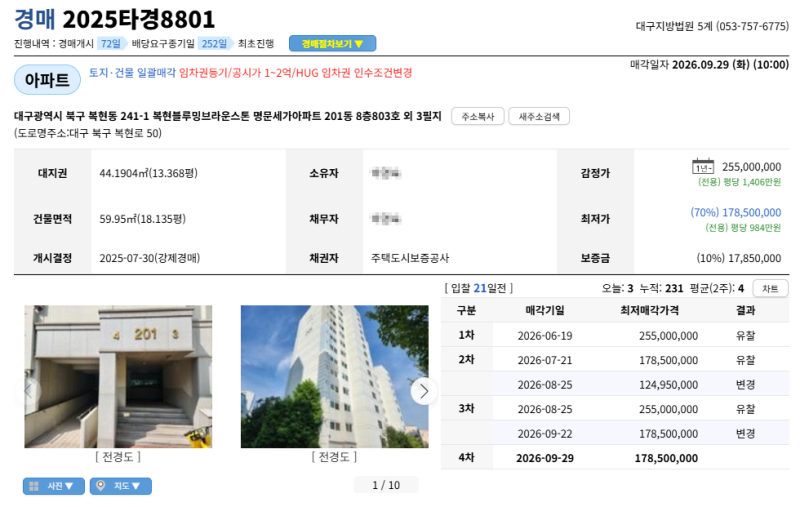Click the 토지·건물 일괄매각 text

[132, 73]
